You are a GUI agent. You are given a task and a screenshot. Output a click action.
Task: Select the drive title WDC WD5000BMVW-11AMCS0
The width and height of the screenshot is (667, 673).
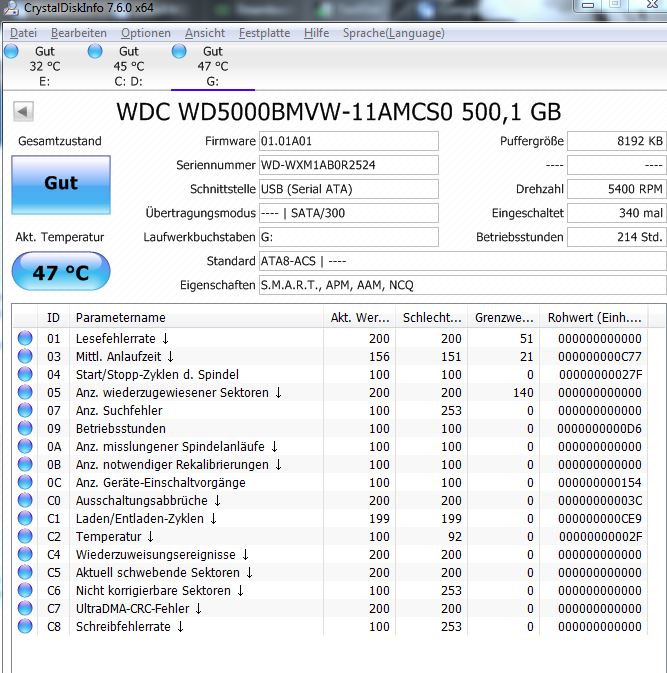point(285,112)
